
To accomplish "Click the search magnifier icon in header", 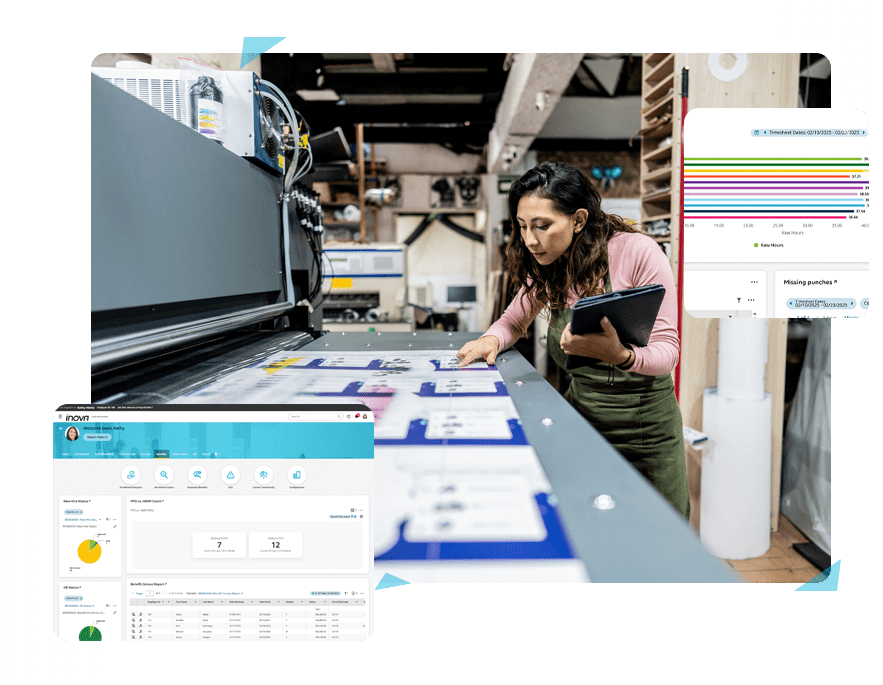I will point(338,416).
